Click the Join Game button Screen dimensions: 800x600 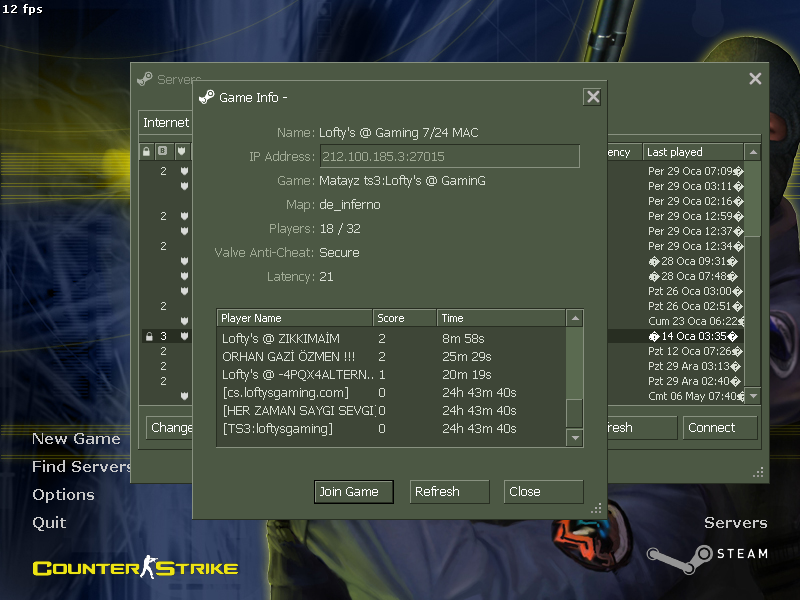(x=354, y=491)
